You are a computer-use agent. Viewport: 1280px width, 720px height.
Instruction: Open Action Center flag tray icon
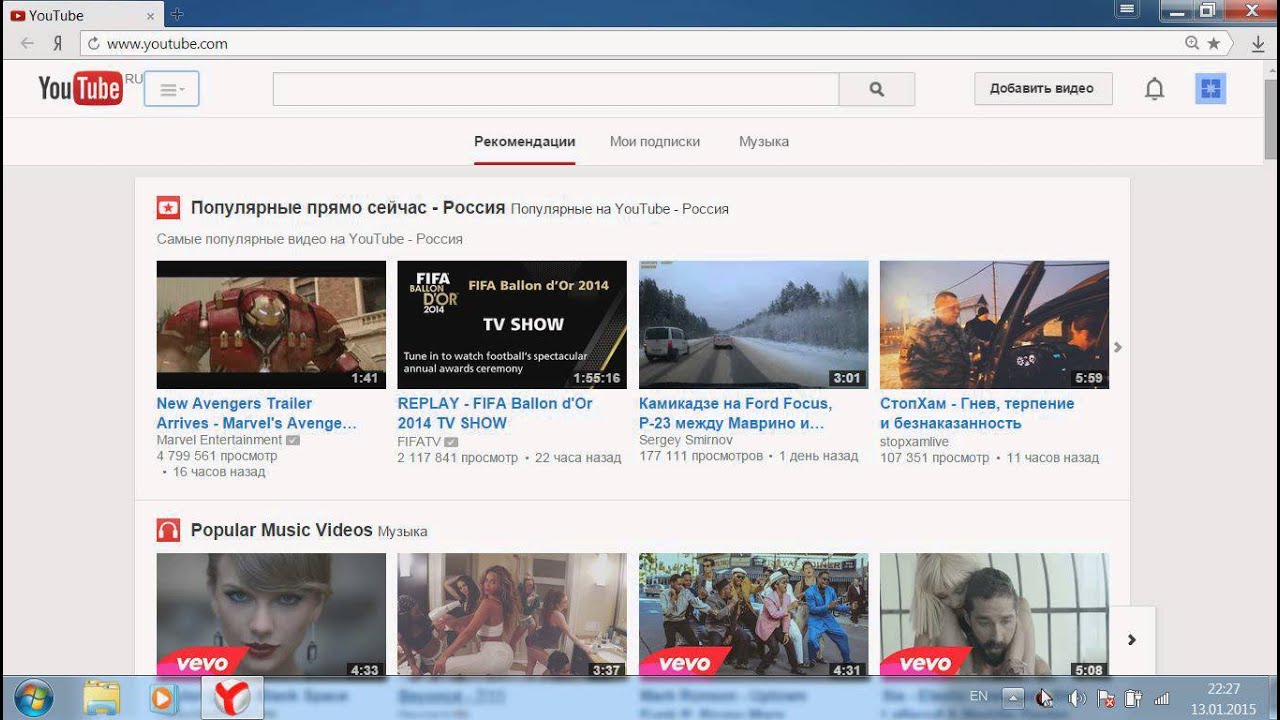tap(1106, 698)
